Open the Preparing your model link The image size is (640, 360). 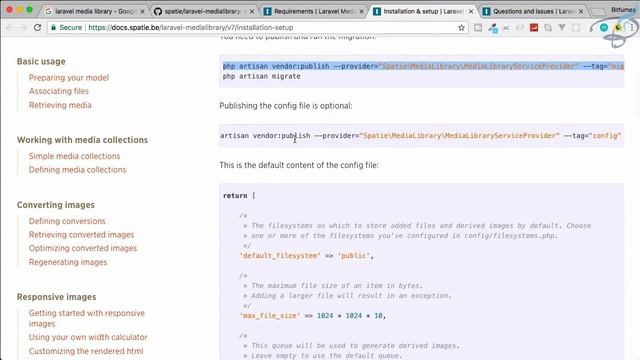(69, 78)
